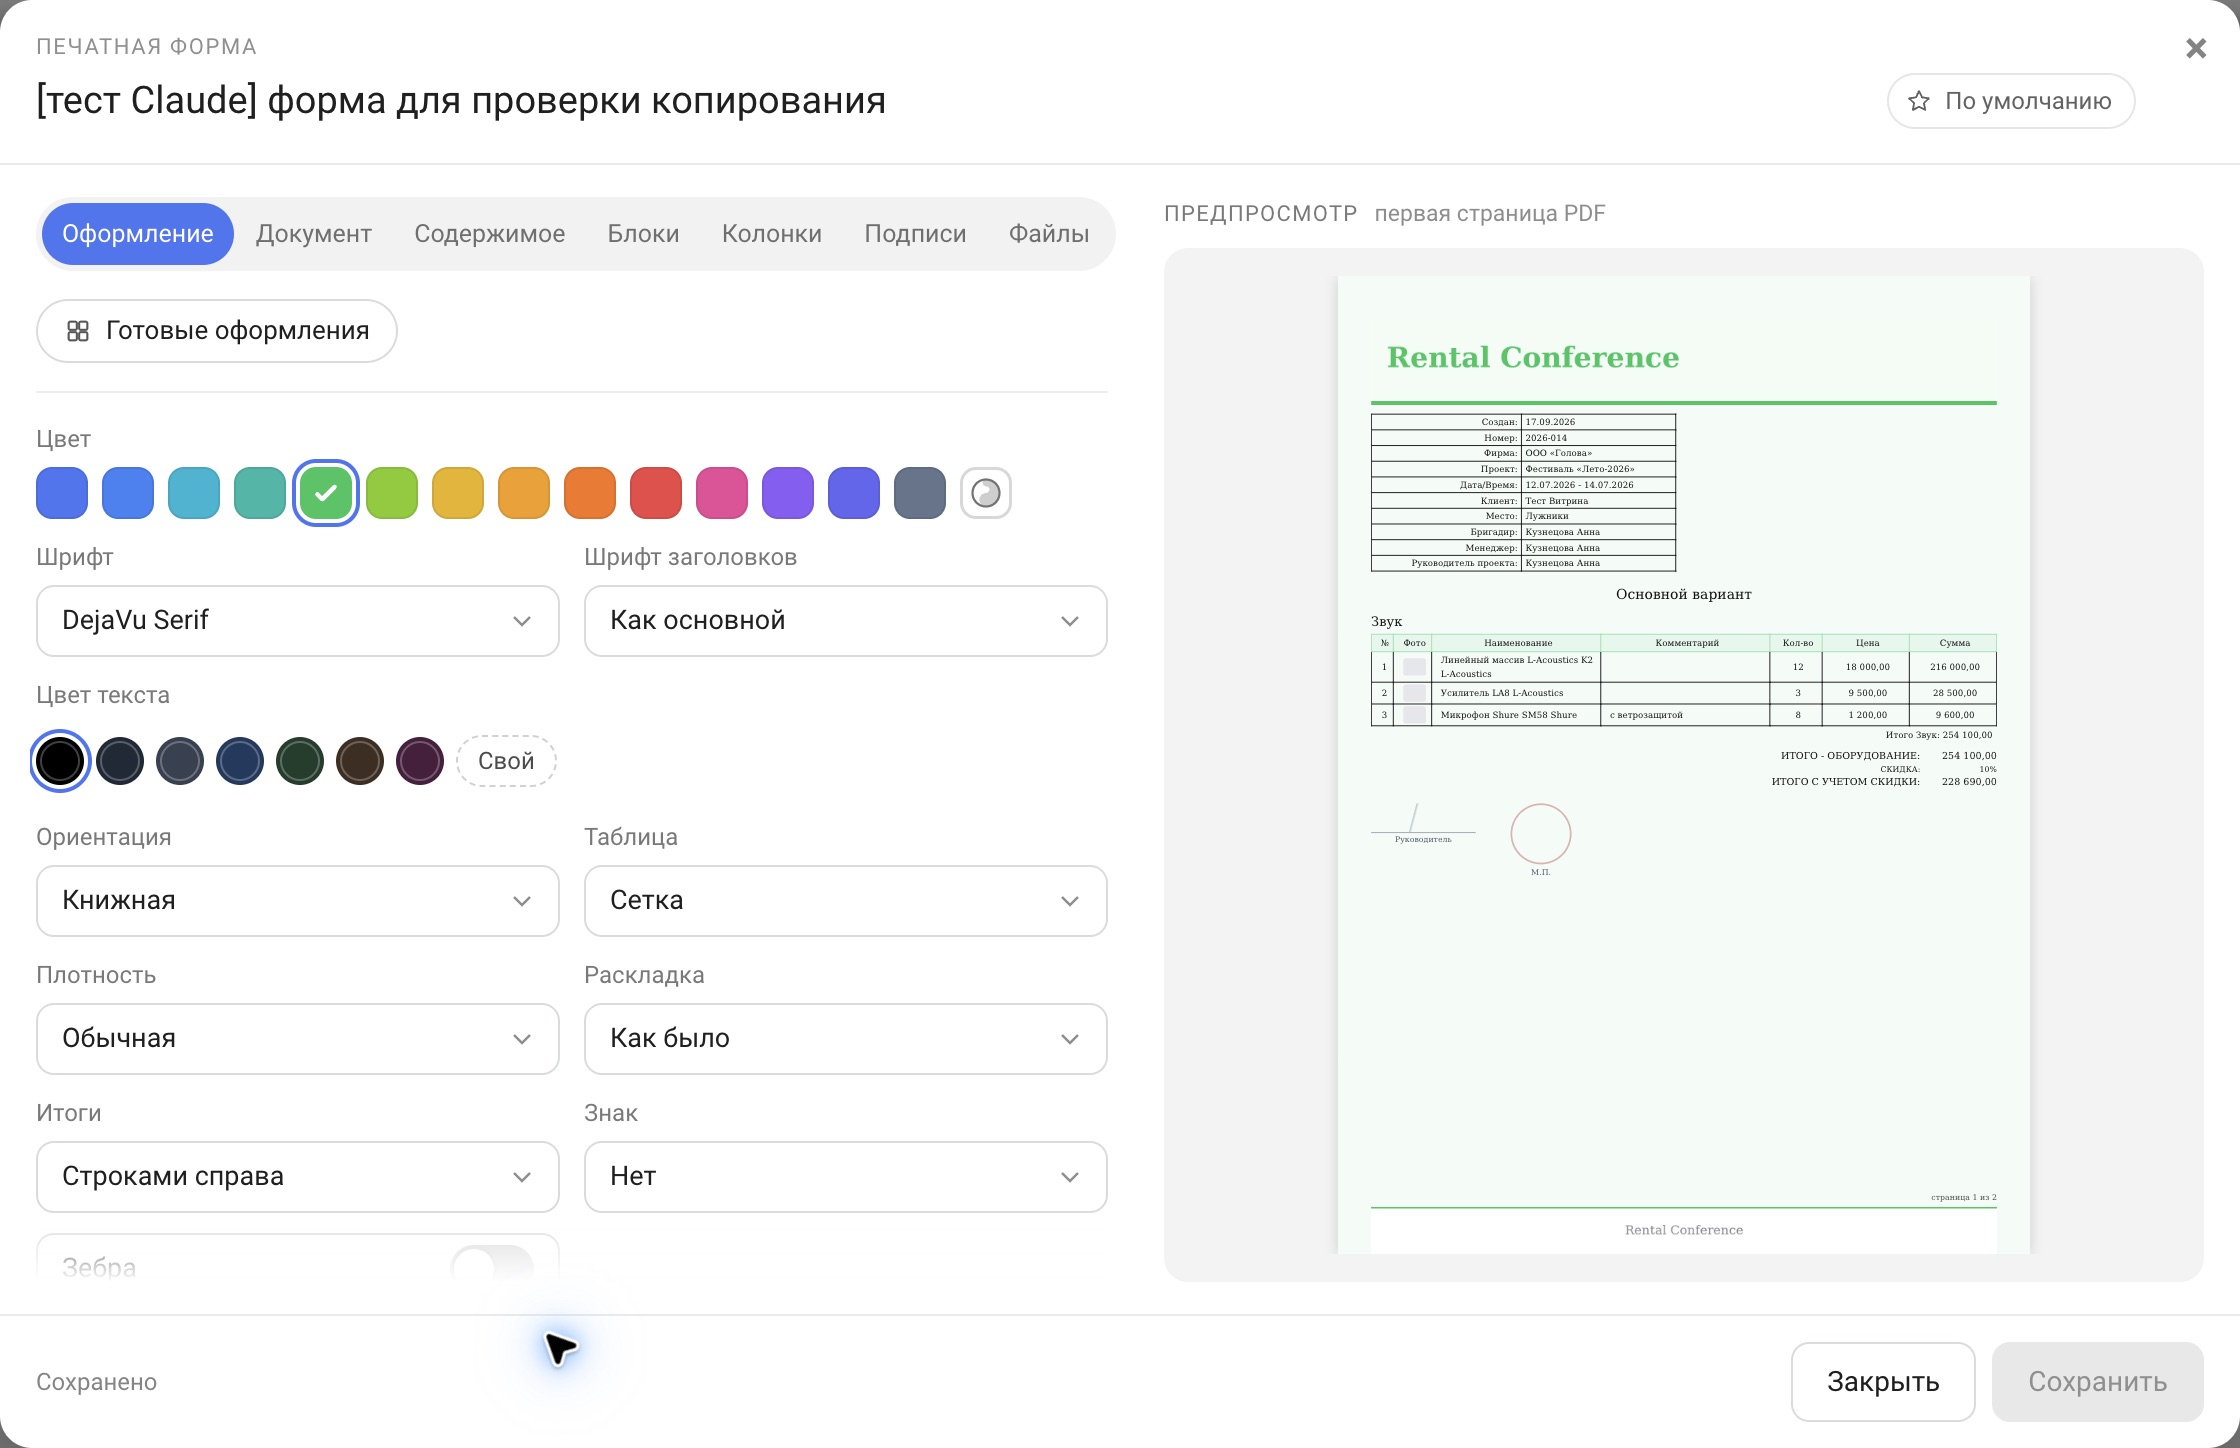Screen dimensions: 2240x1448
Task: Open the custom color picker circle icon
Action: click(986, 493)
